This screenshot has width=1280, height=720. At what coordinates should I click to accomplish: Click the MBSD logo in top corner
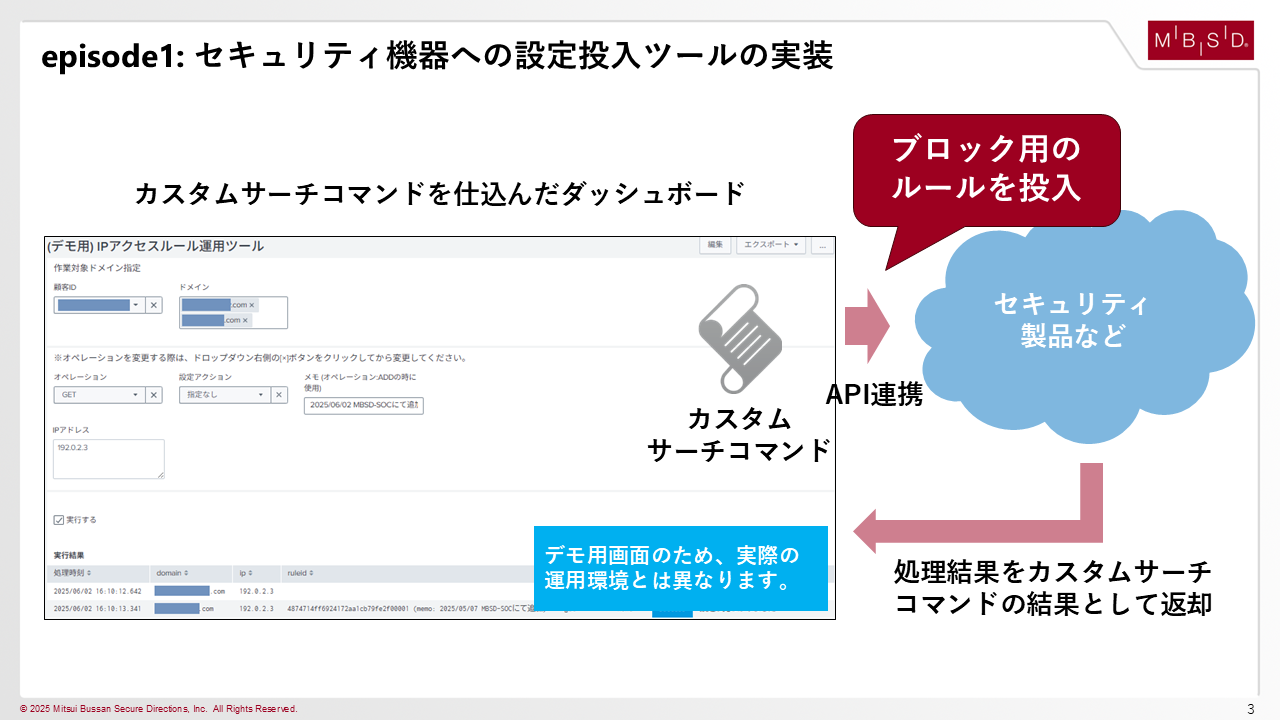pyautogui.click(x=1200, y=40)
